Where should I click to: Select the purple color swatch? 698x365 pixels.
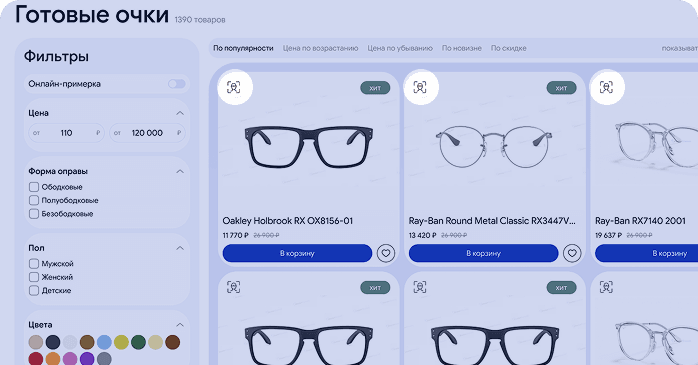coord(87,358)
